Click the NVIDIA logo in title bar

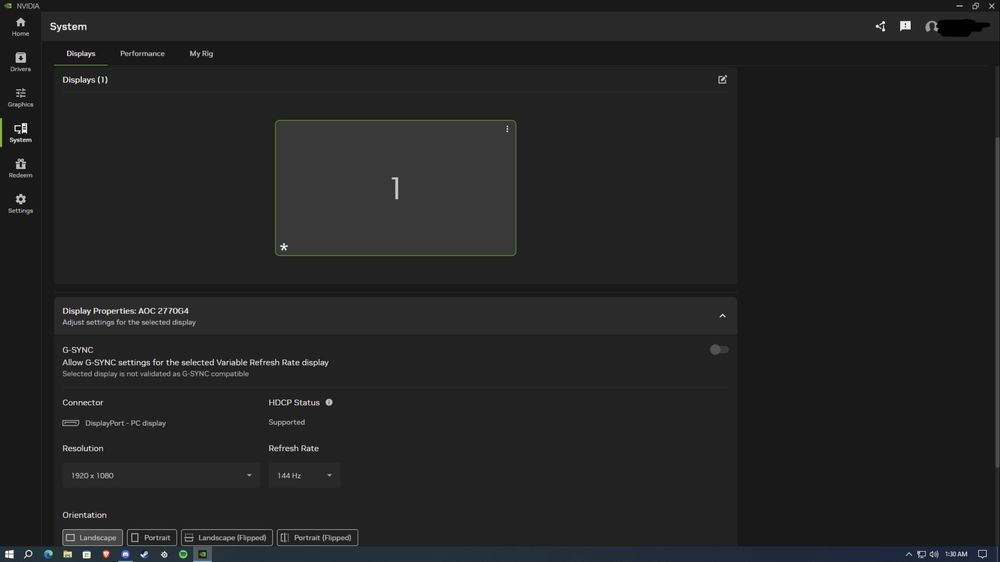8,6
